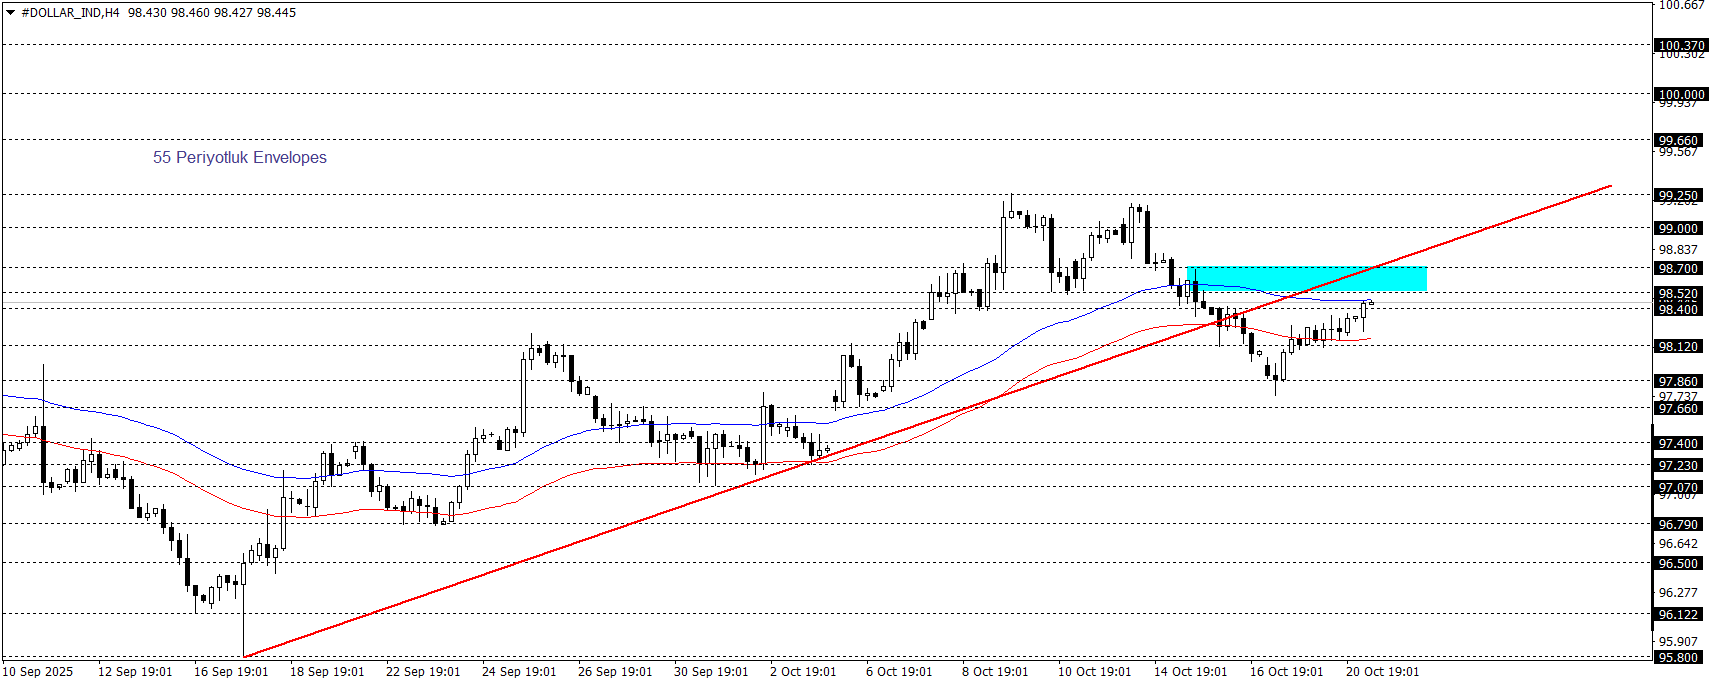Click the '10 Oct 19:01' time axis label
This screenshot has height=684, width=1709.
pos(1095,672)
